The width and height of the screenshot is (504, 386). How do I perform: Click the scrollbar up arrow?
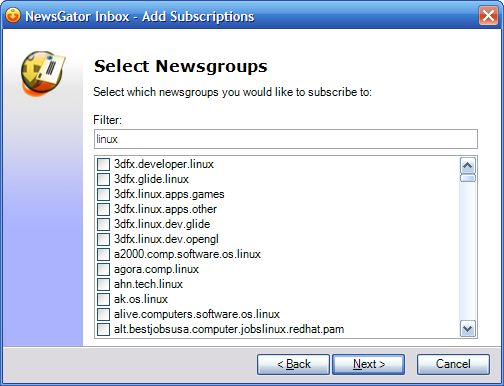pos(468,165)
